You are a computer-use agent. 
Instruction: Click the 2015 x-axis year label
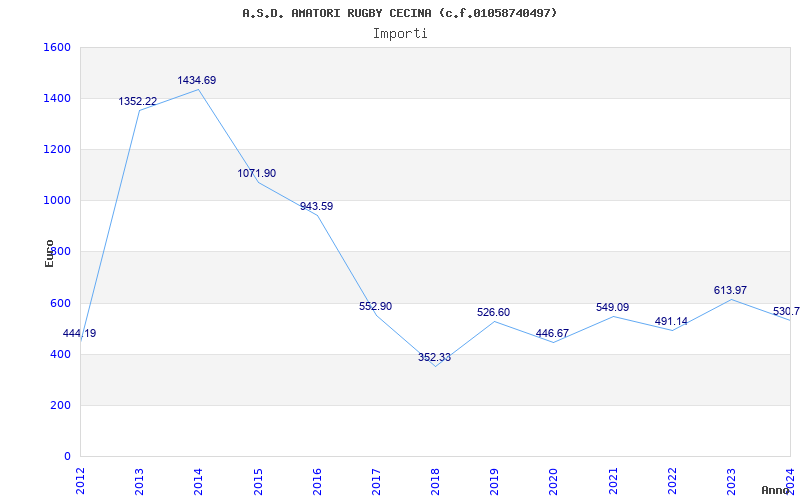pyautogui.click(x=257, y=479)
